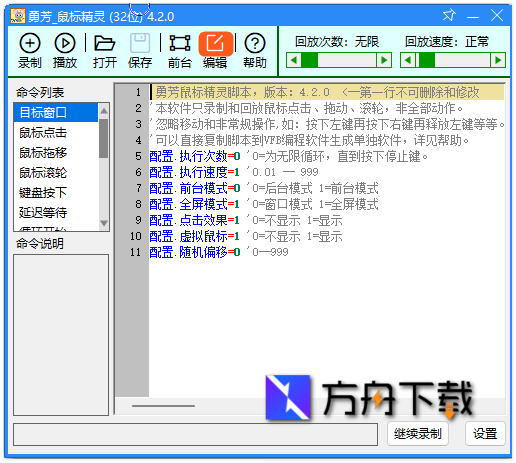Toggle the orange 编辑 edit icon
Viewport: 516px width, 463px height.
(x=215, y=51)
